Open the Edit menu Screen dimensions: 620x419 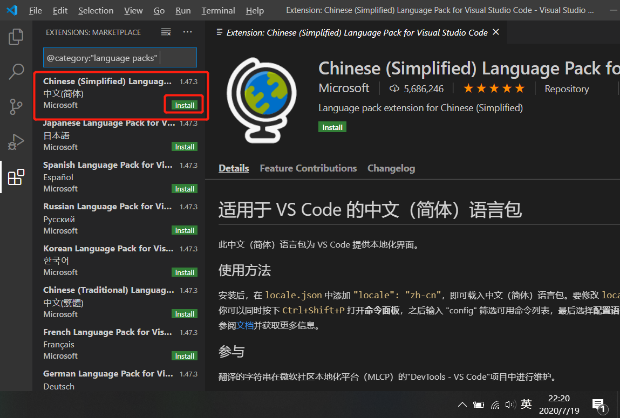pyautogui.click(x=60, y=11)
